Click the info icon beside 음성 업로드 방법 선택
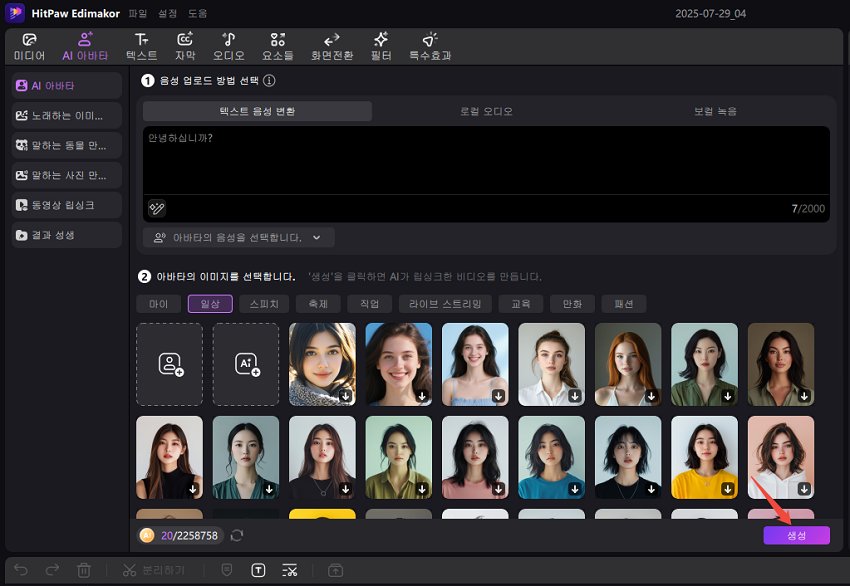This screenshot has width=850, height=586. tap(269, 81)
